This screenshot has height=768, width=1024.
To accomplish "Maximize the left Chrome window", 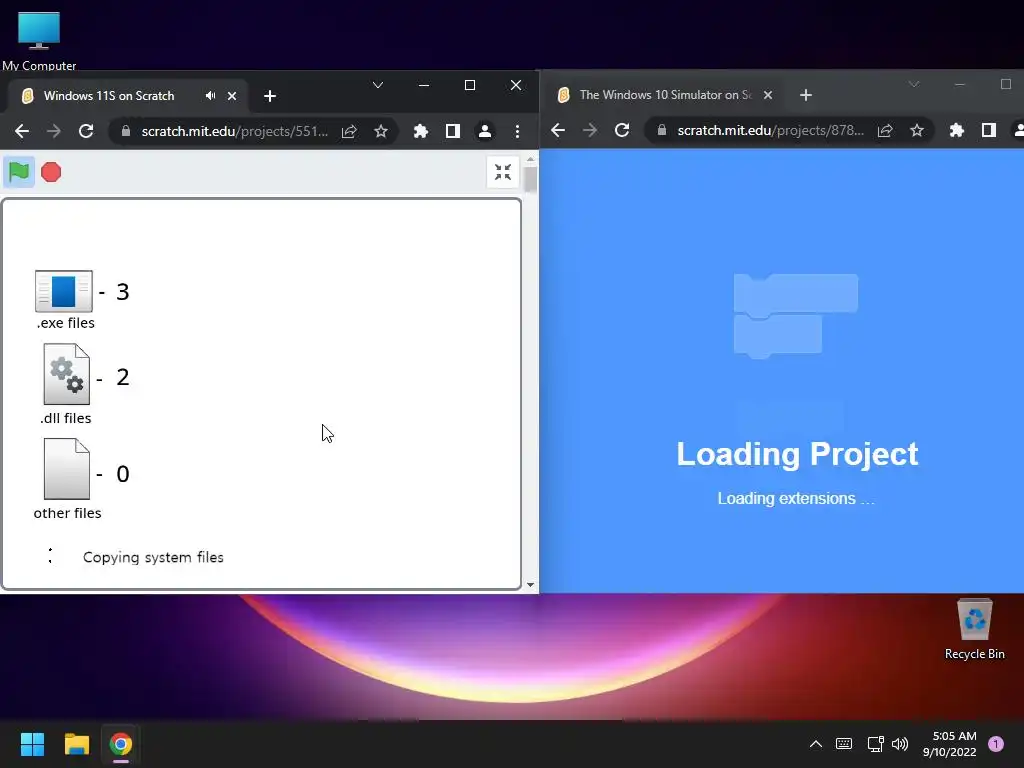I will tap(470, 85).
